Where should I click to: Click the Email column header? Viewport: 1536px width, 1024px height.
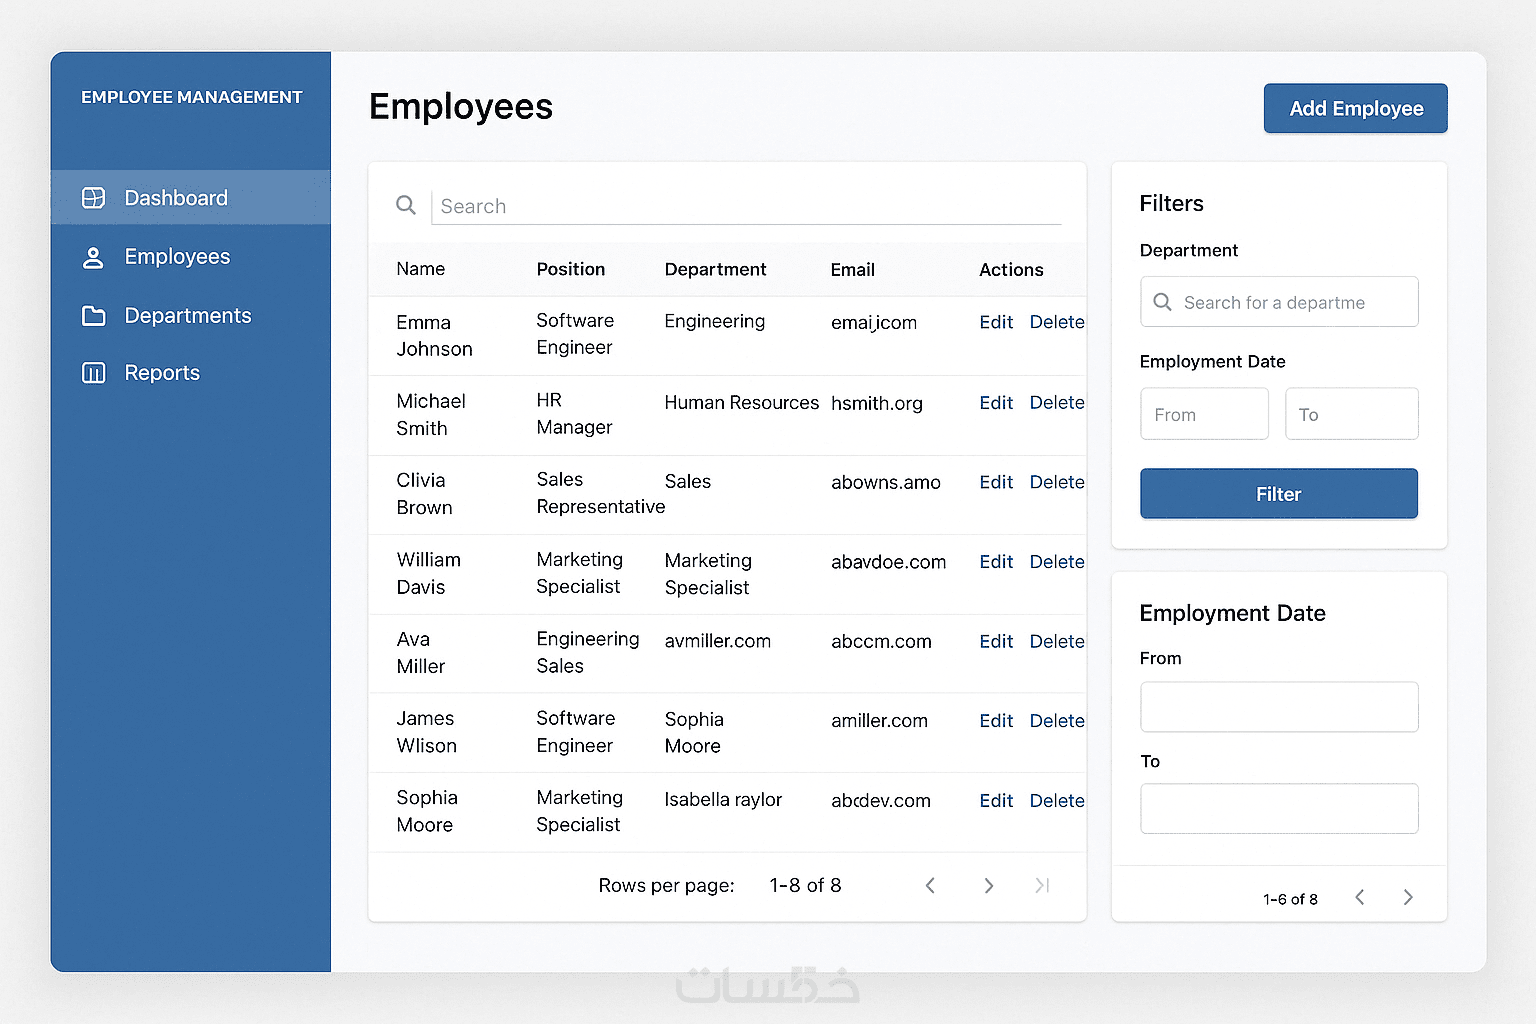click(853, 270)
